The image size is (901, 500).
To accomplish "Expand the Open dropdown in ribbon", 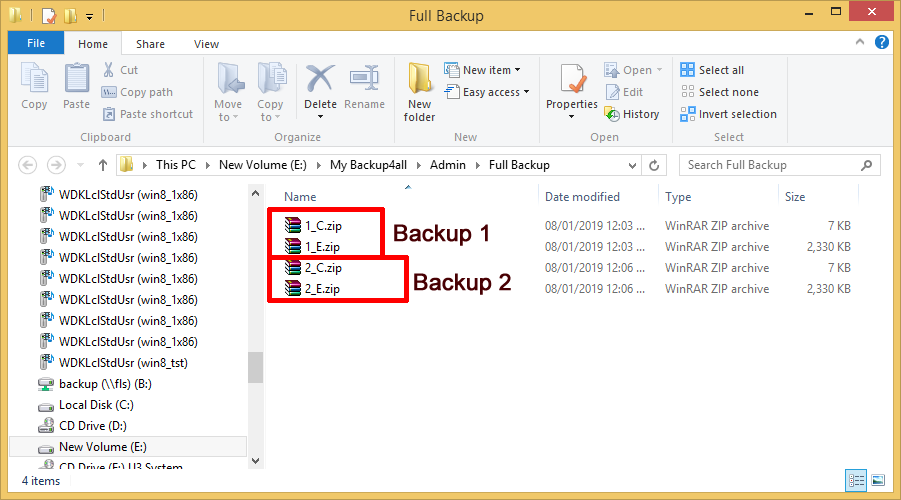I will point(659,70).
